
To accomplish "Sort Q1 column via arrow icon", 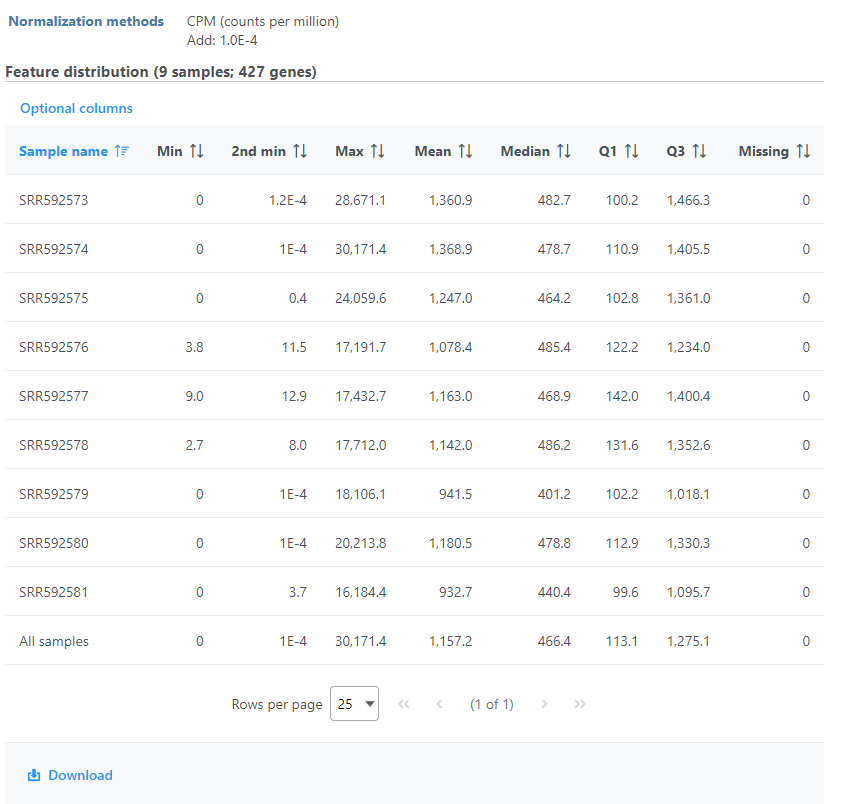I will pos(632,151).
